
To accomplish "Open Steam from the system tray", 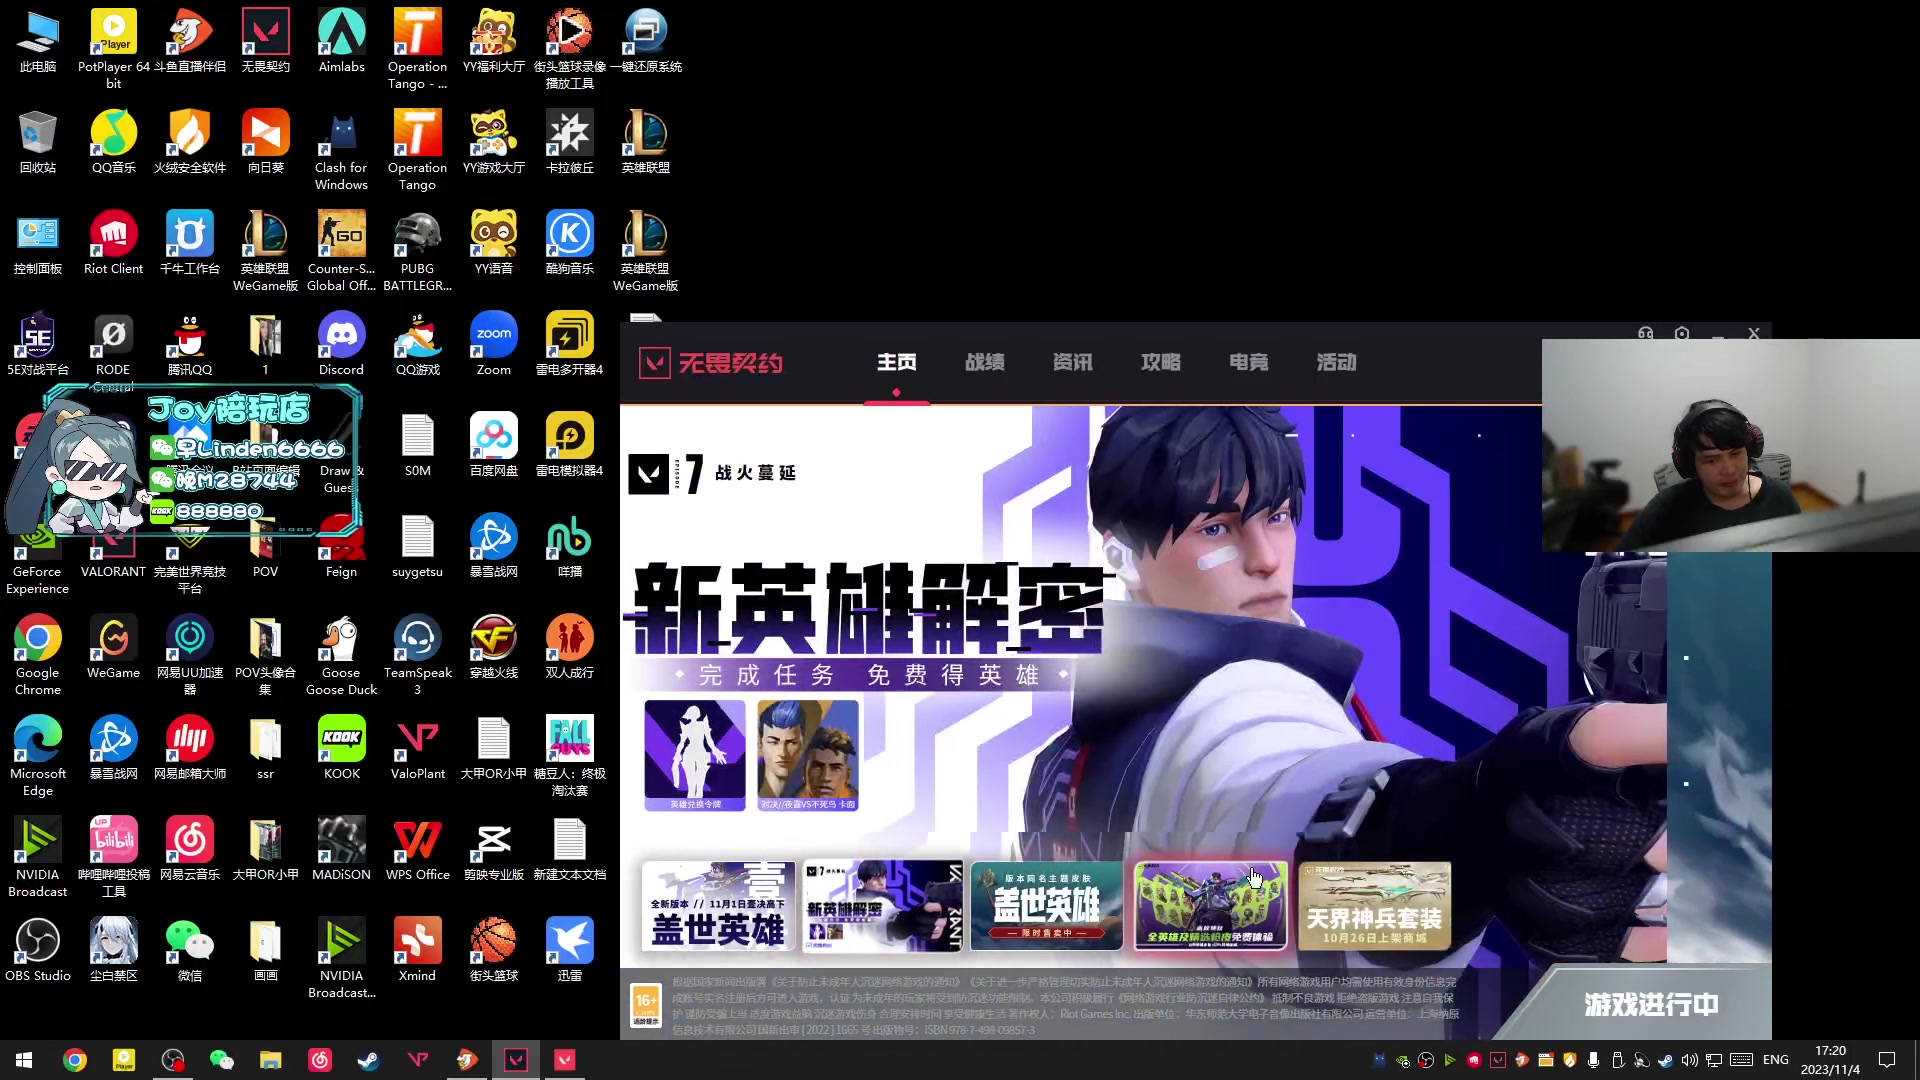I will pos(1665,1060).
